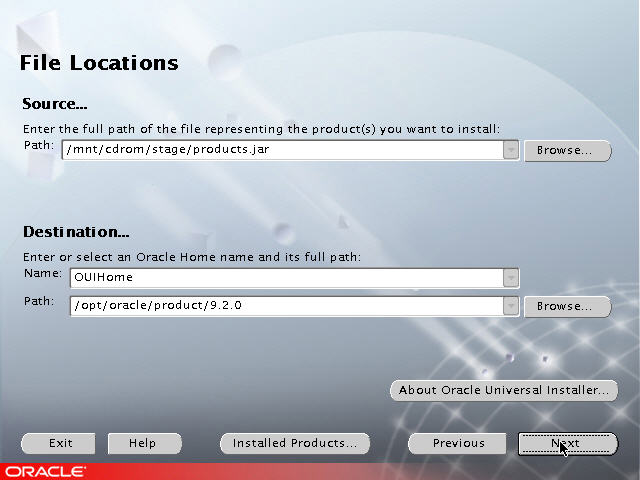Expand the Oracle Home Name dropdown
The height and width of the screenshot is (480, 640).
coord(511,278)
